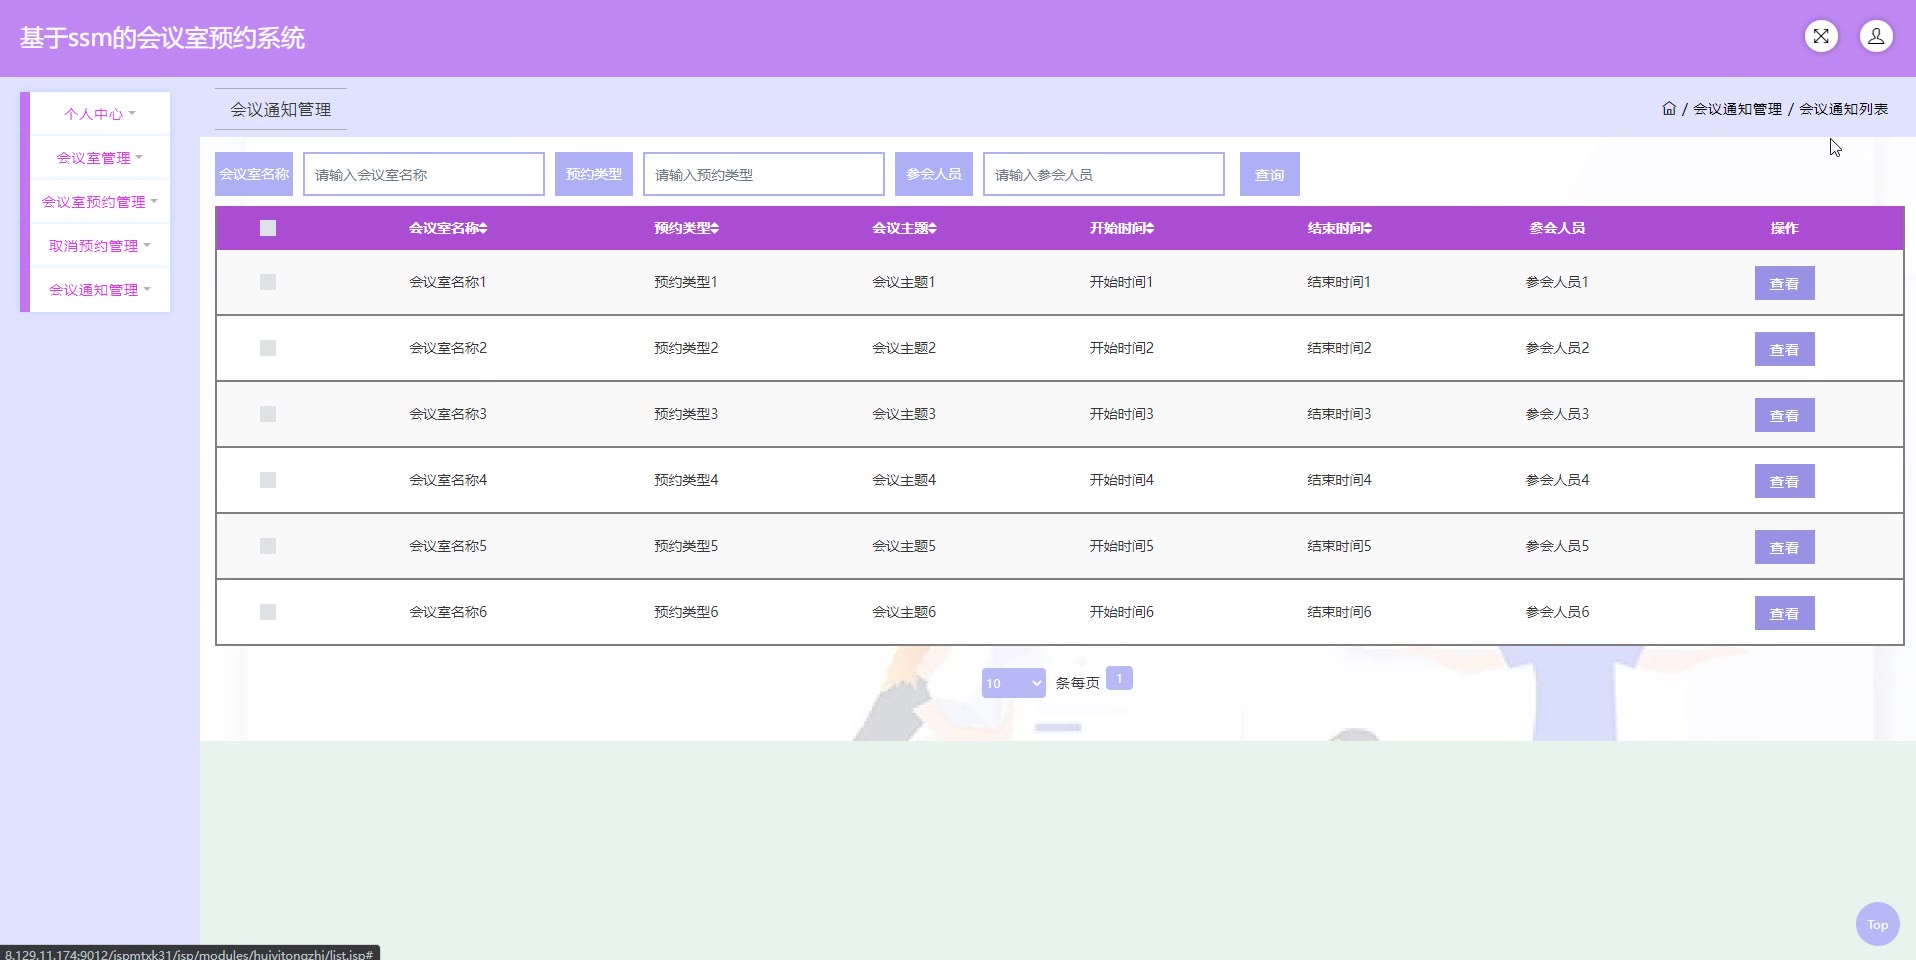View details for 会议室名称5 row
1916x960 pixels.
1784,547
